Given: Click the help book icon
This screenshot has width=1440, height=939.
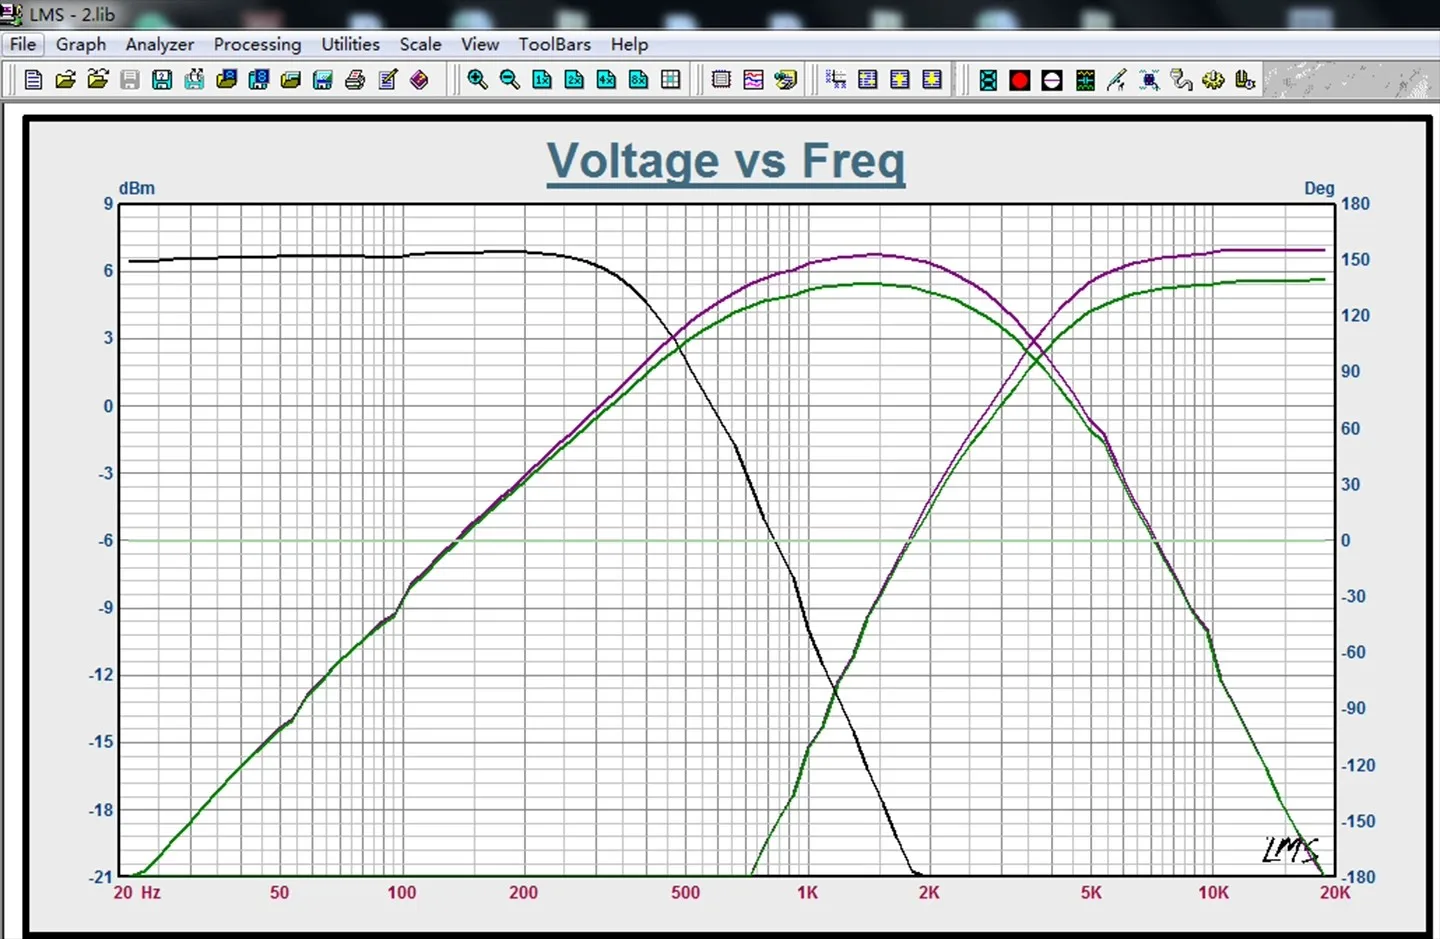Looking at the screenshot, I should click(419, 80).
